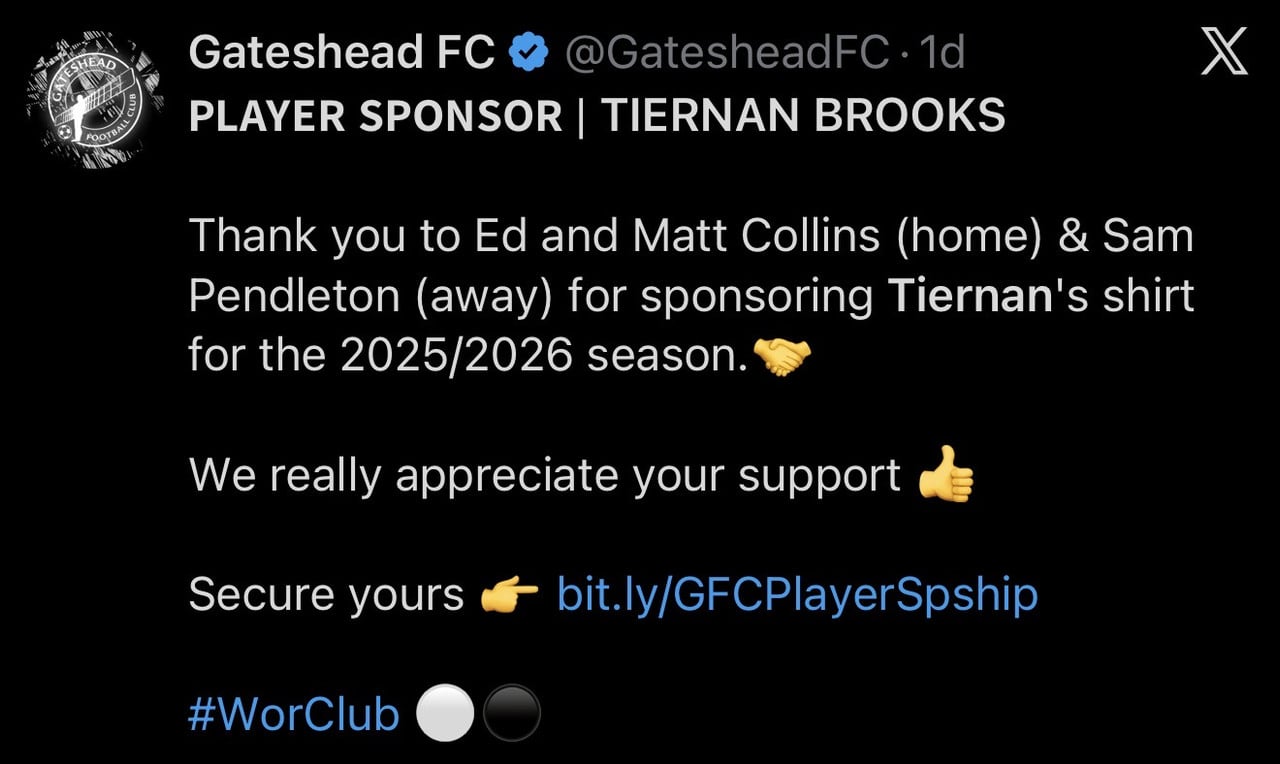
Task: Click the 'We really appreciate your support' line
Action: 544,476
